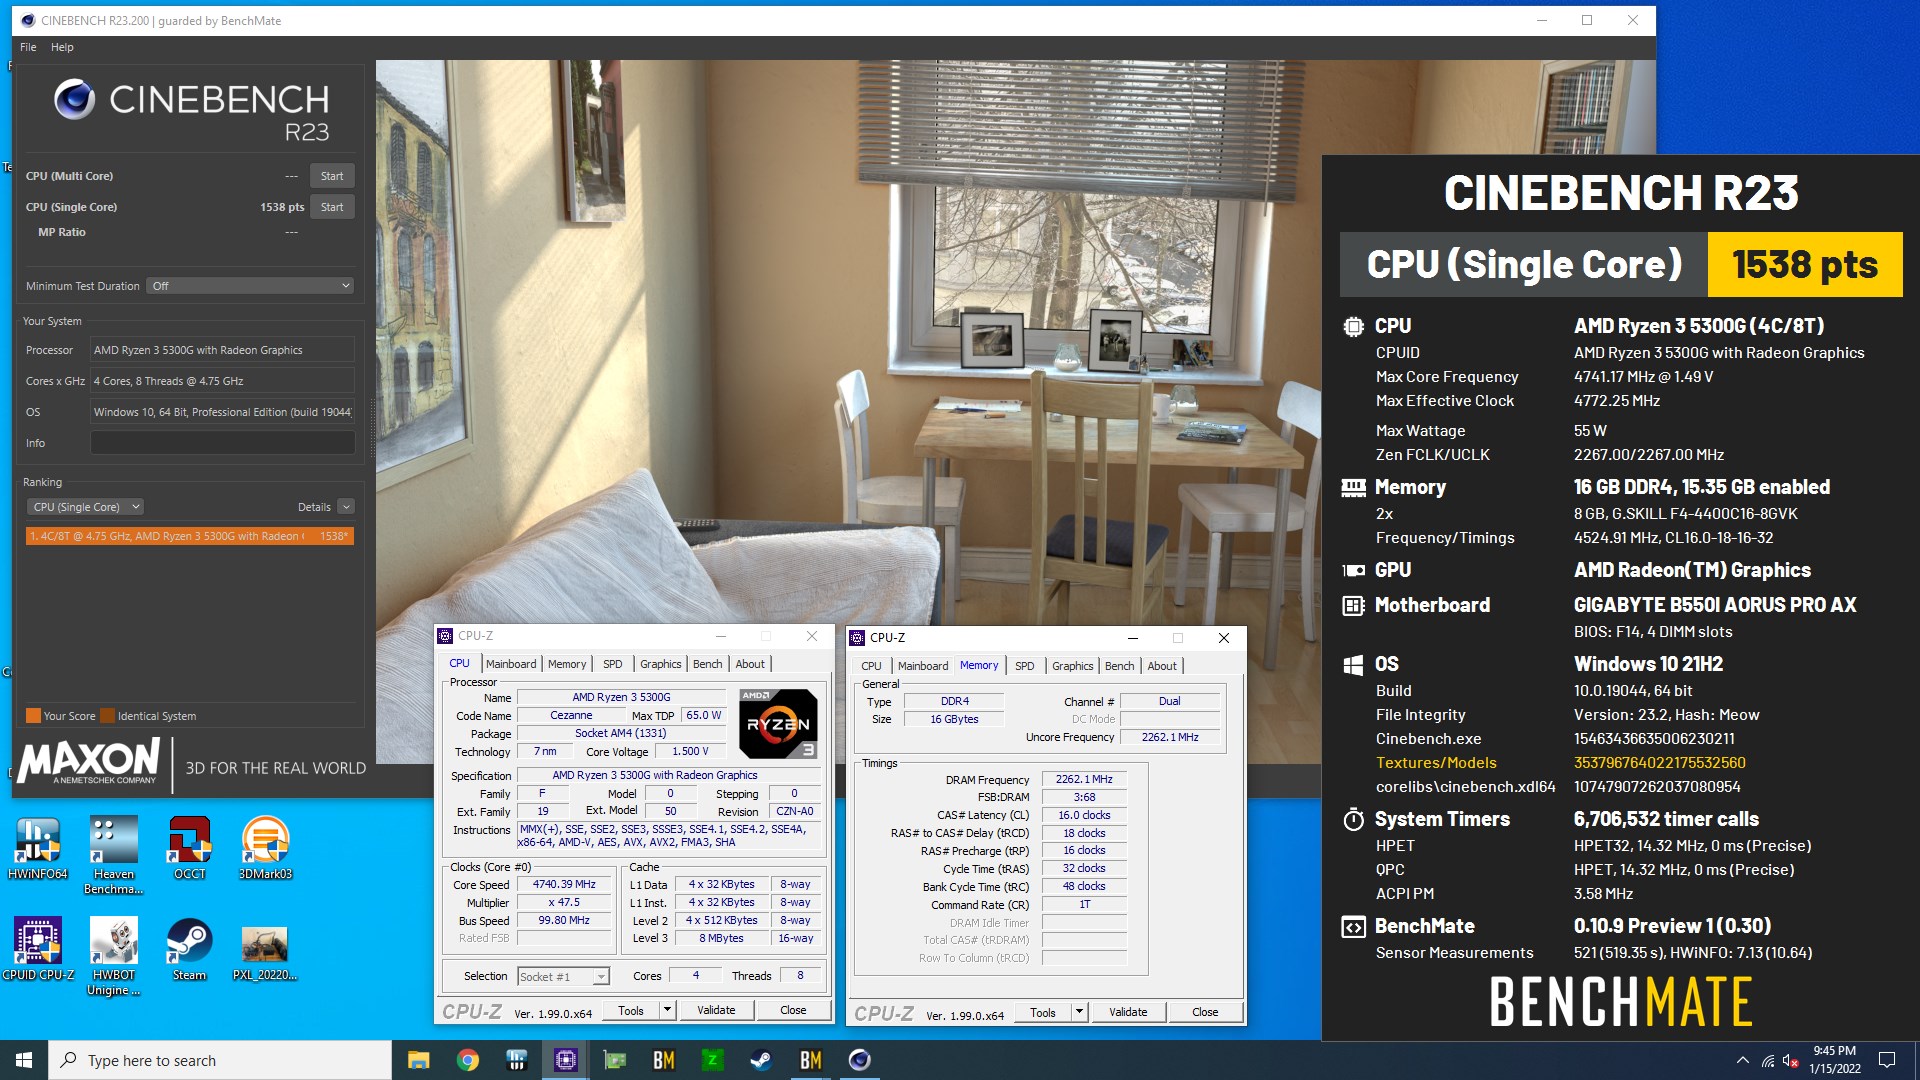The width and height of the screenshot is (1920, 1080).
Task: Open About tab in right CPU-Z window
Action: click(x=1162, y=666)
